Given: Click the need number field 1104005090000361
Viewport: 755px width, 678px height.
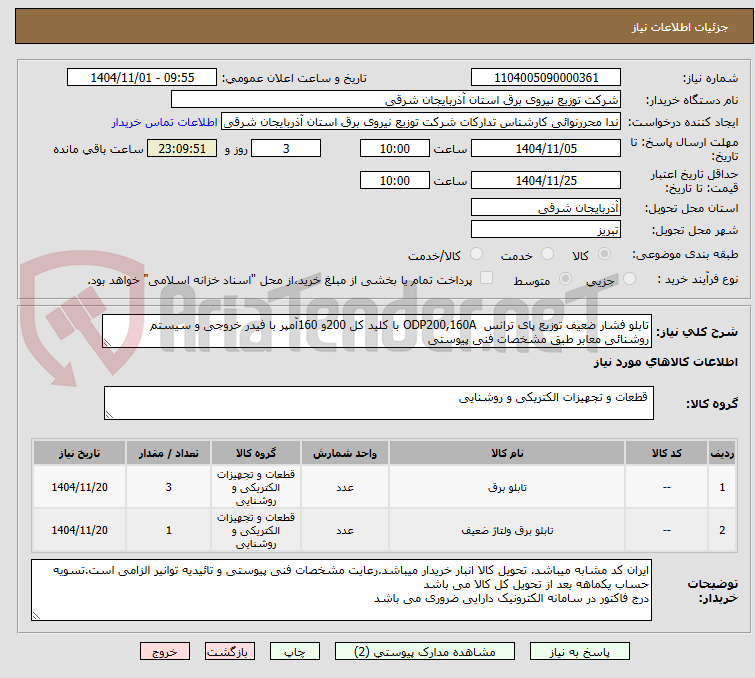Looking at the screenshot, I should click(x=546, y=78).
